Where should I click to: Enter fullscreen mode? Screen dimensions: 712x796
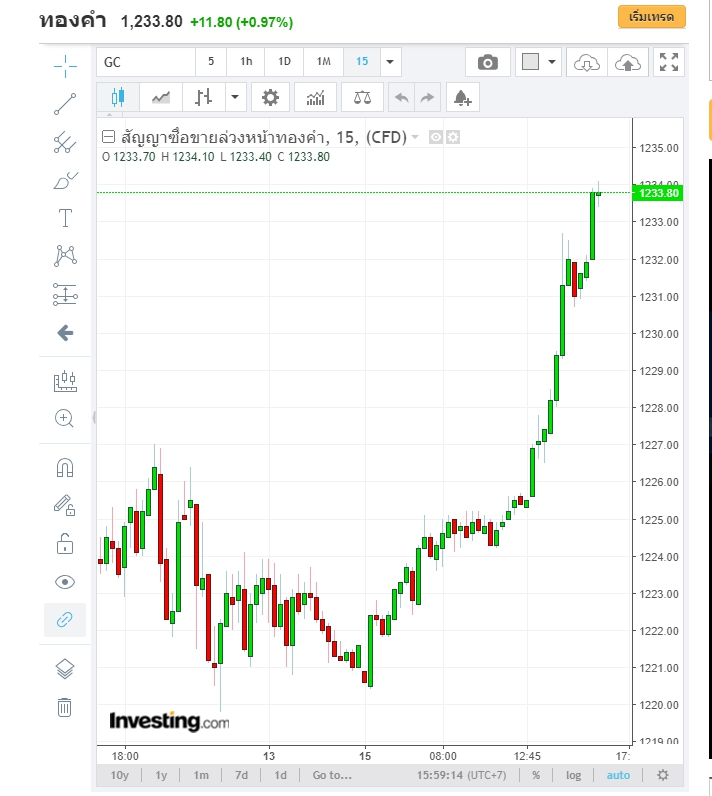click(x=669, y=62)
